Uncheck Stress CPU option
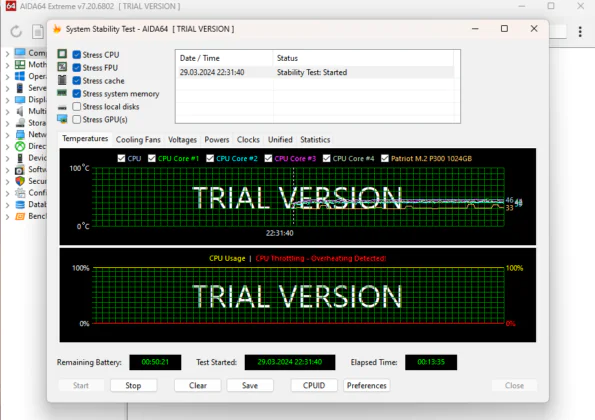 click(77, 55)
